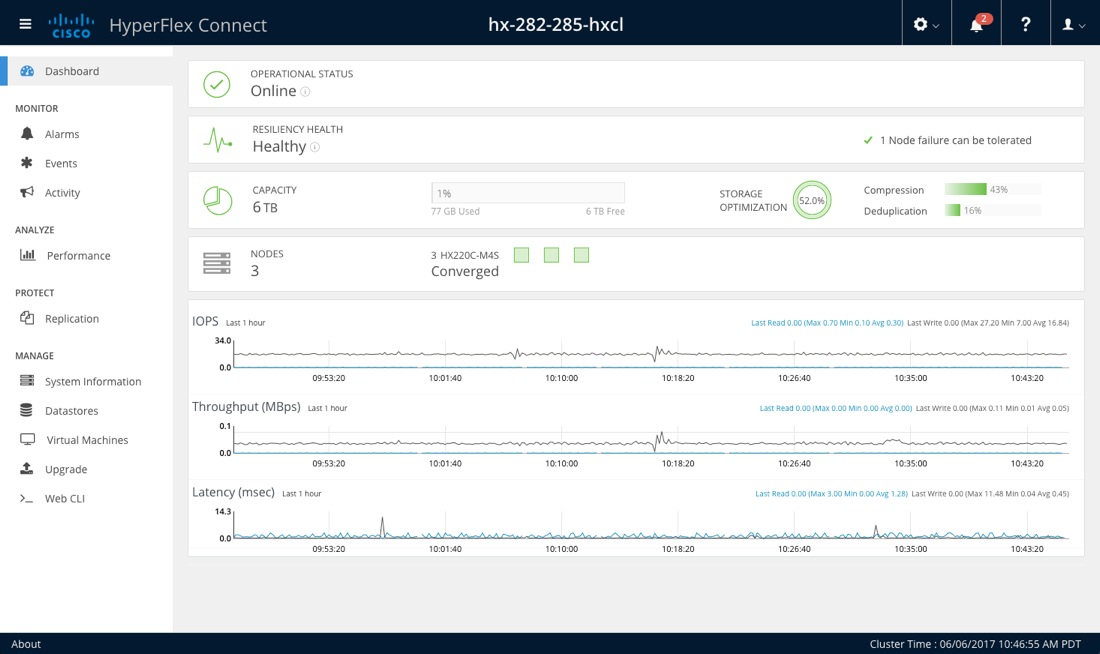
Task: Select the second green node square
Action: coord(551,255)
